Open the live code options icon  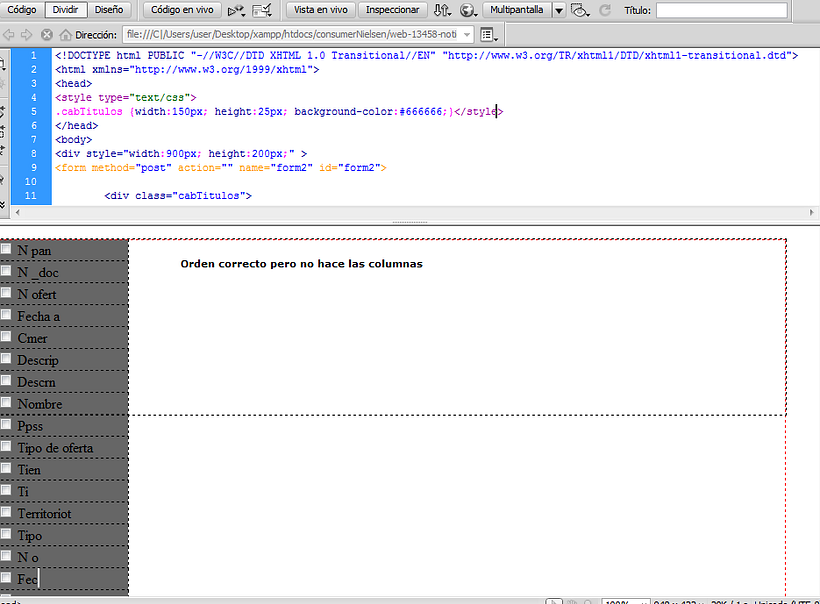236,10
